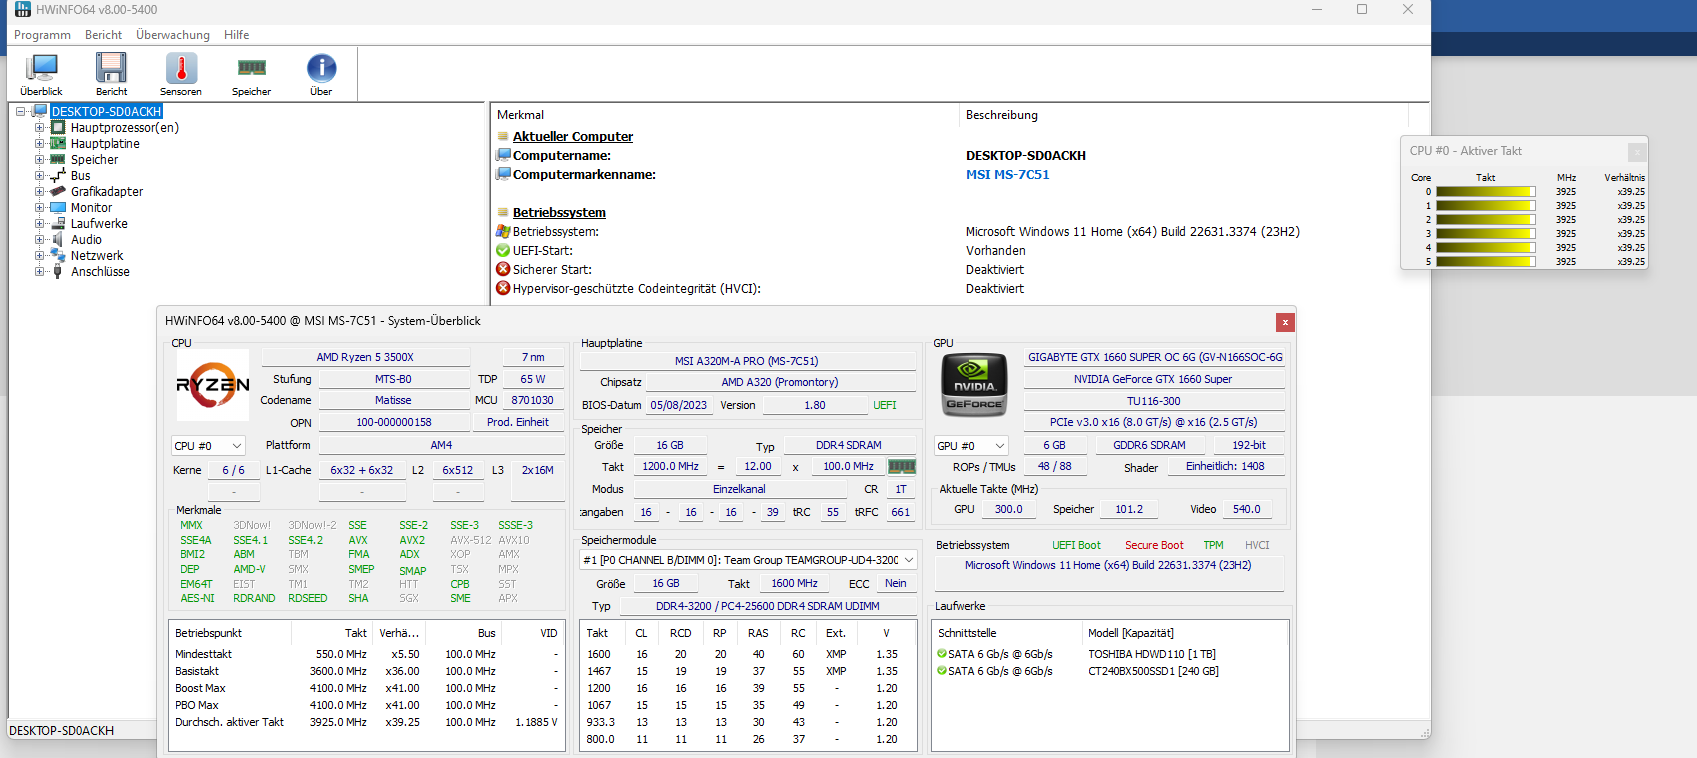Click the green check of the CT240BX500SSD1 row
Screen dimensions: 1697x758
(942, 671)
